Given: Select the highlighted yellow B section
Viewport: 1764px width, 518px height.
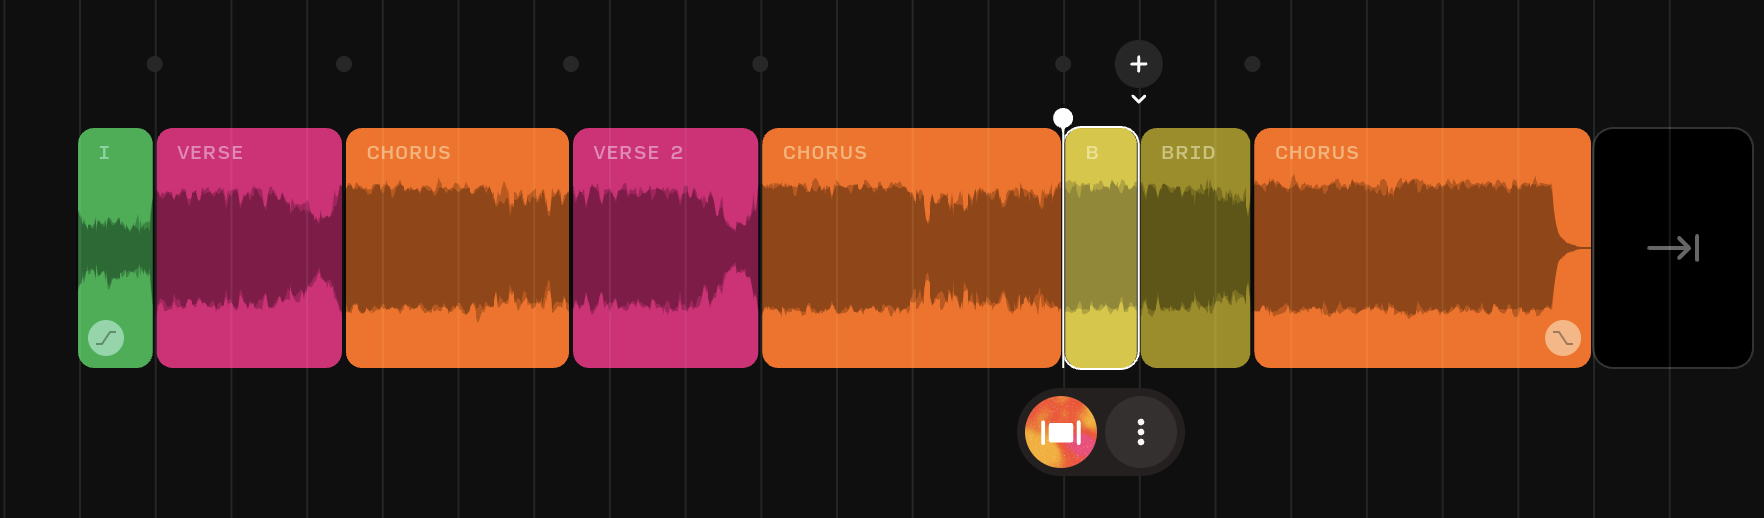Looking at the screenshot, I should (1101, 248).
